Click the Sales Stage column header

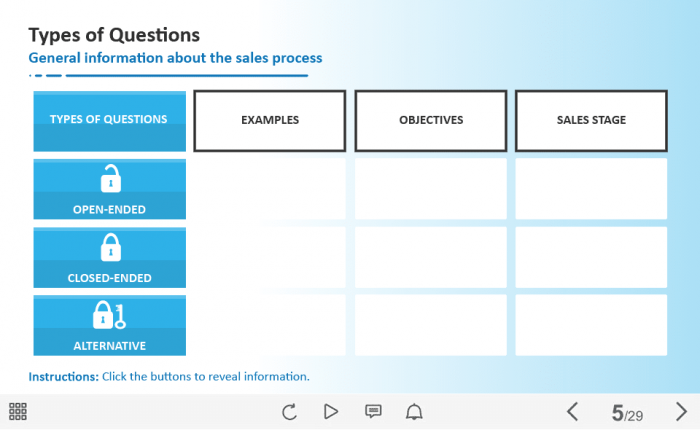pos(591,121)
